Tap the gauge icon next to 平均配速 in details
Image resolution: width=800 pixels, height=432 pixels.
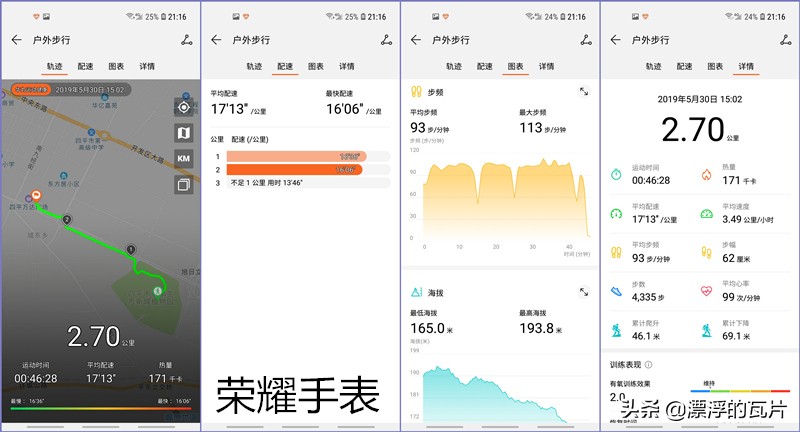point(616,214)
